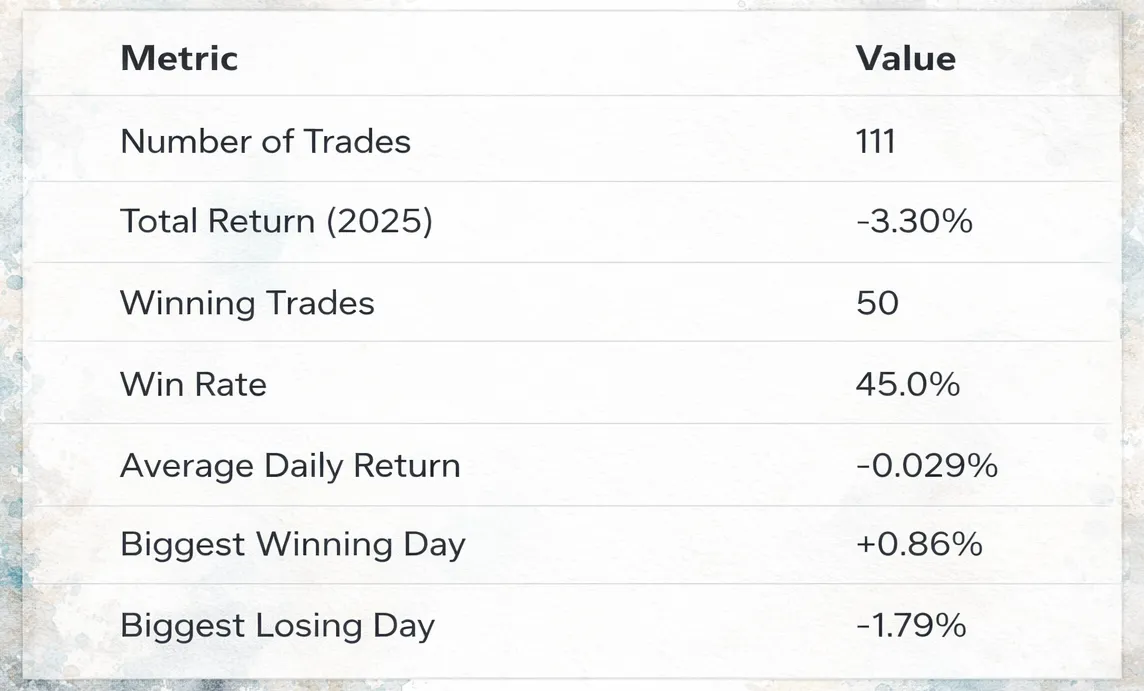
Task: Click the (2025) year text
Action: [379, 221]
